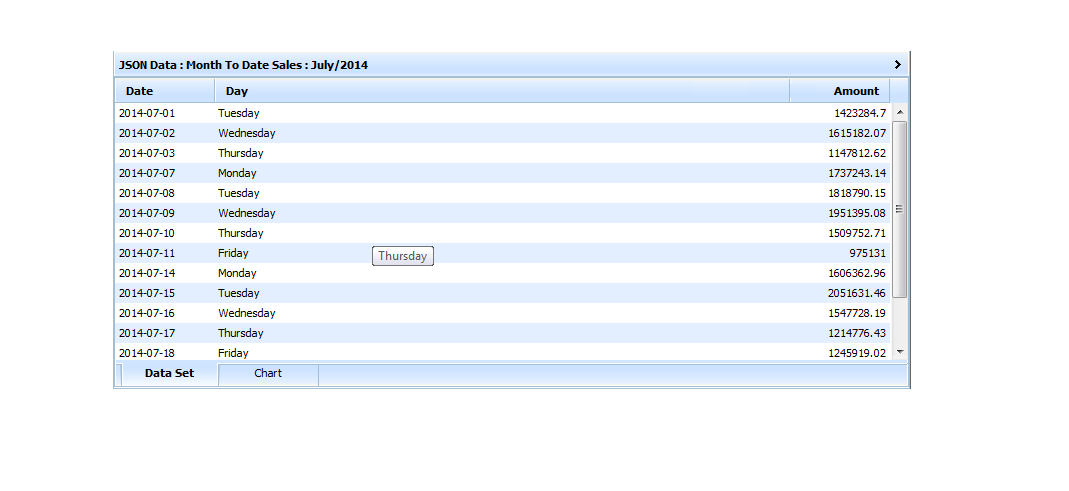
Task: Click Monday in the 2014-07-07 row
Action: 237,173
